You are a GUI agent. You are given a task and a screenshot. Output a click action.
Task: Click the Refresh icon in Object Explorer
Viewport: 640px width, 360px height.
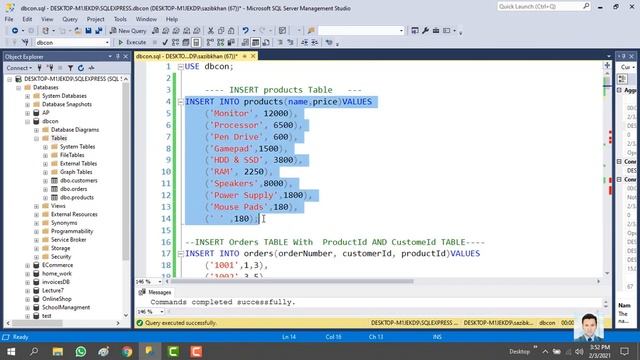coord(81,68)
